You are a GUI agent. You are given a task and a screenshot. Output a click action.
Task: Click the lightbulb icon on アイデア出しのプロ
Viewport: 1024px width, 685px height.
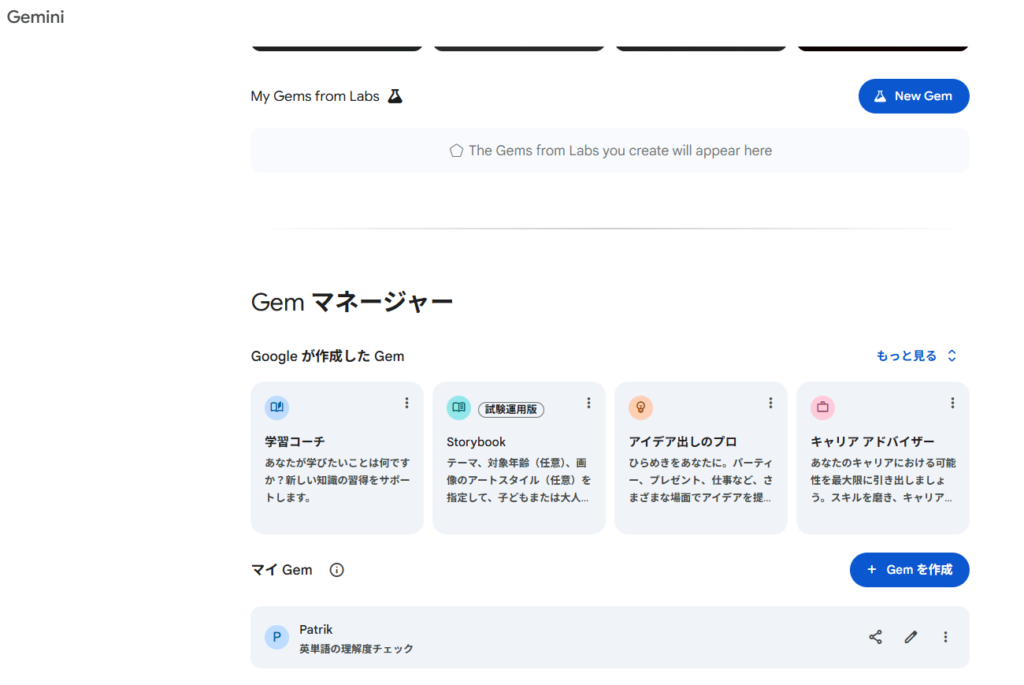click(x=640, y=407)
